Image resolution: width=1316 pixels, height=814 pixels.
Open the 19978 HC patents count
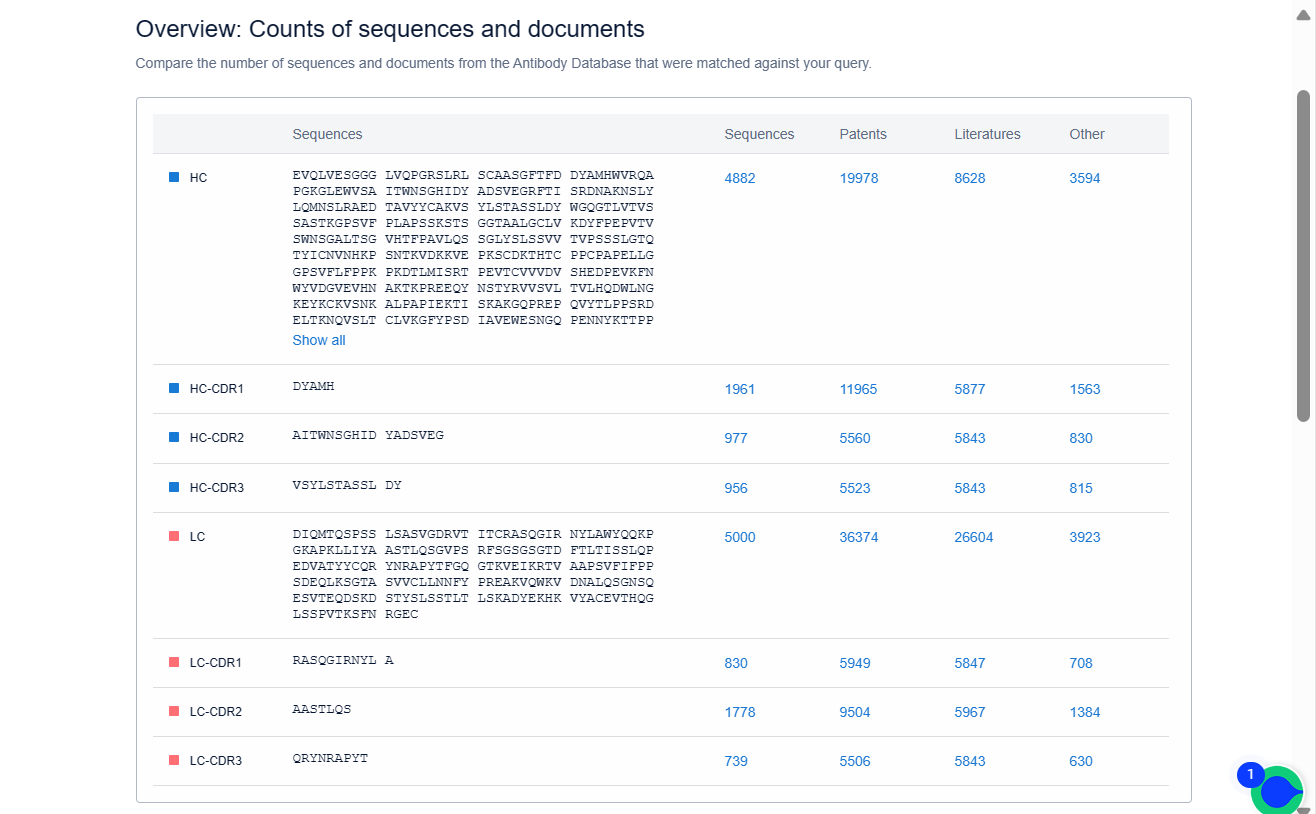pos(858,178)
